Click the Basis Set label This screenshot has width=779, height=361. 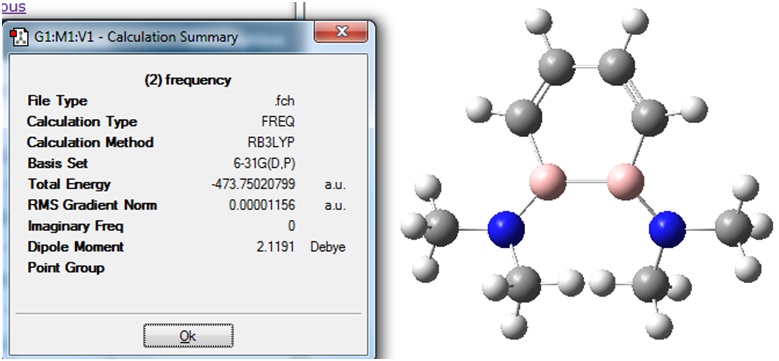pos(57,163)
